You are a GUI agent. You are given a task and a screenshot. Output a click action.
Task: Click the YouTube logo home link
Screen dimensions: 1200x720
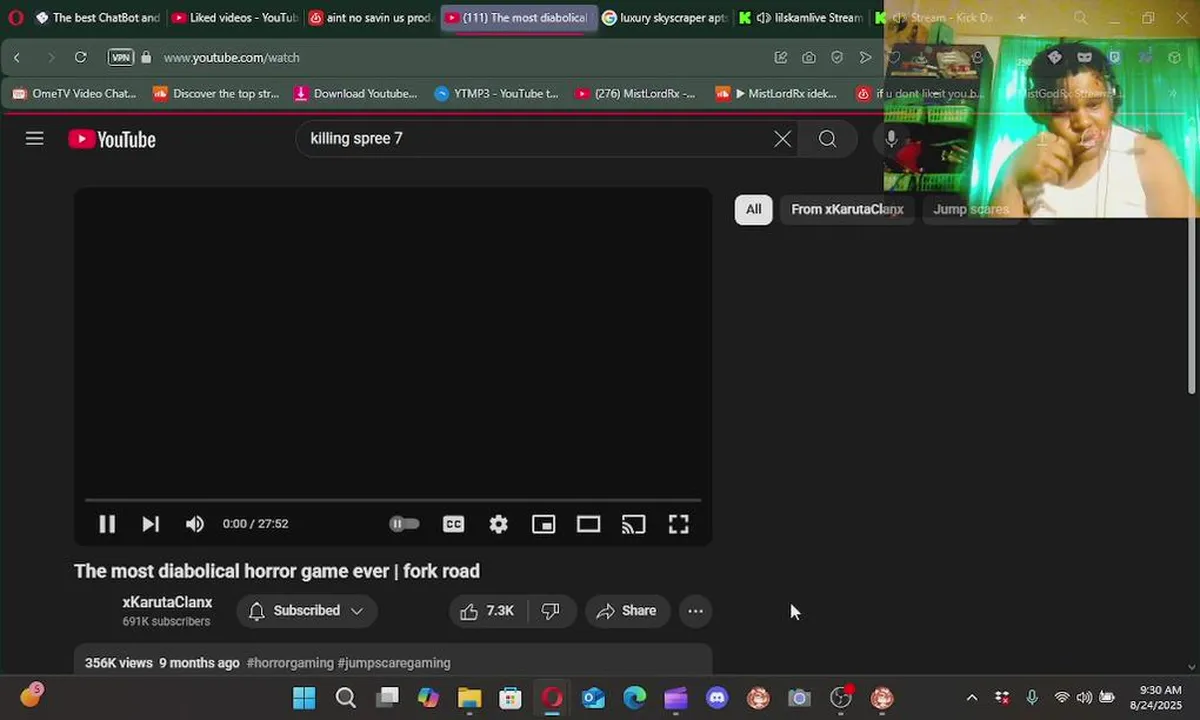point(112,139)
